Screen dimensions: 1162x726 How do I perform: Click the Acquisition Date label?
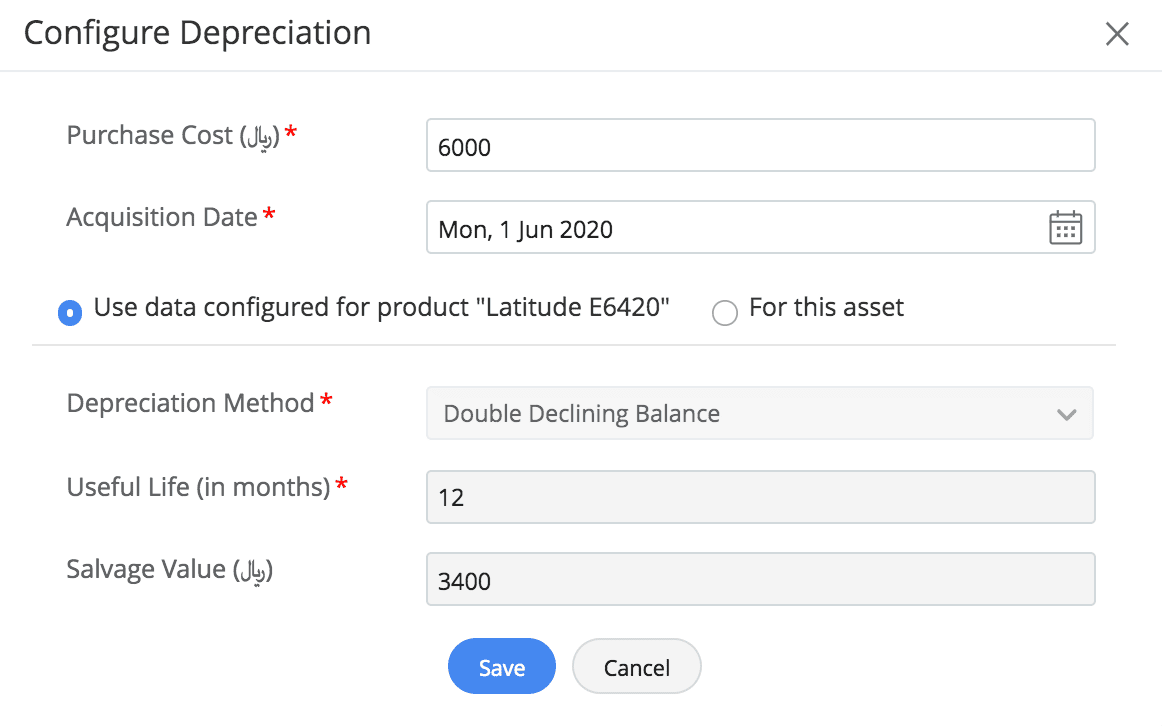pyautogui.click(x=162, y=217)
